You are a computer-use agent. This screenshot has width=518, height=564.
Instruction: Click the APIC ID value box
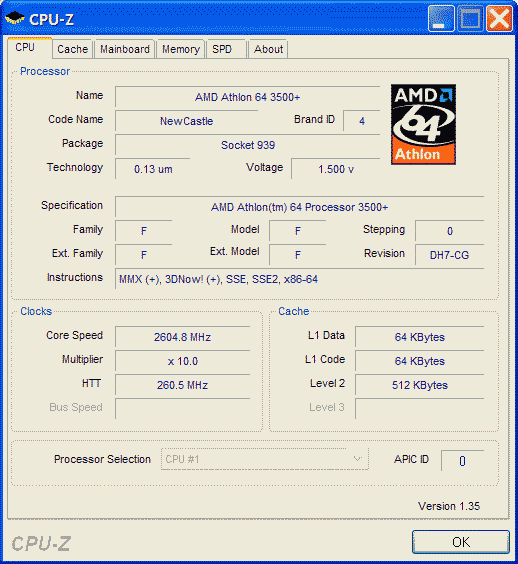coord(462,460)
